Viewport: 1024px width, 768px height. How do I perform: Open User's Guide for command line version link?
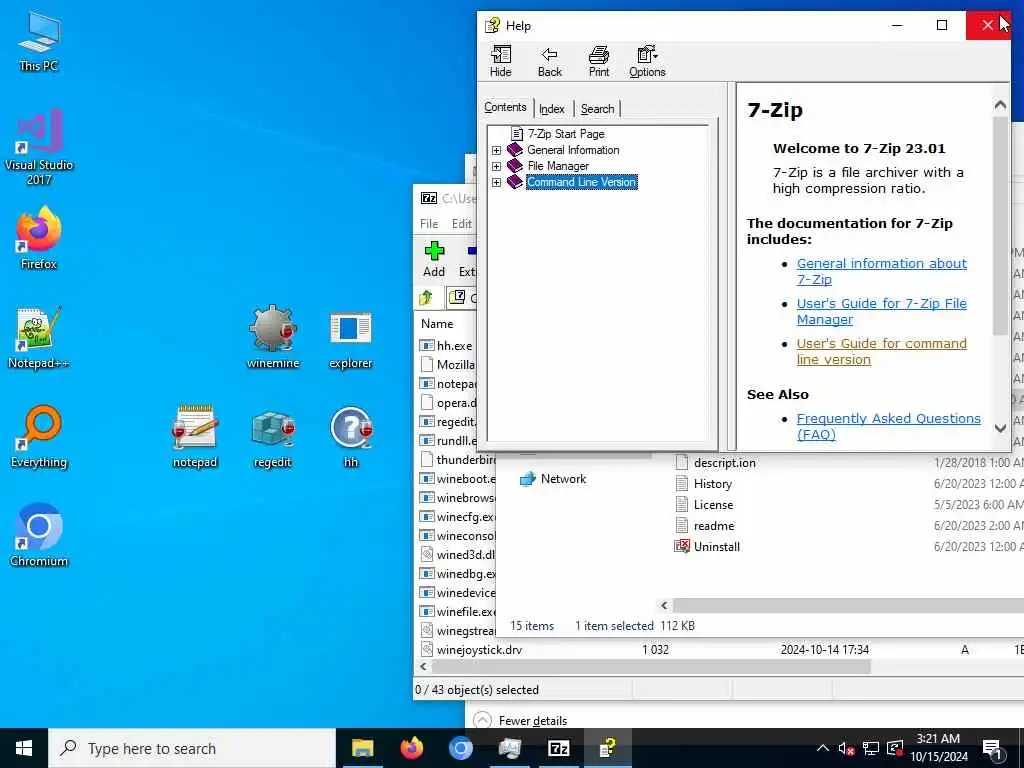click(881, 351)
